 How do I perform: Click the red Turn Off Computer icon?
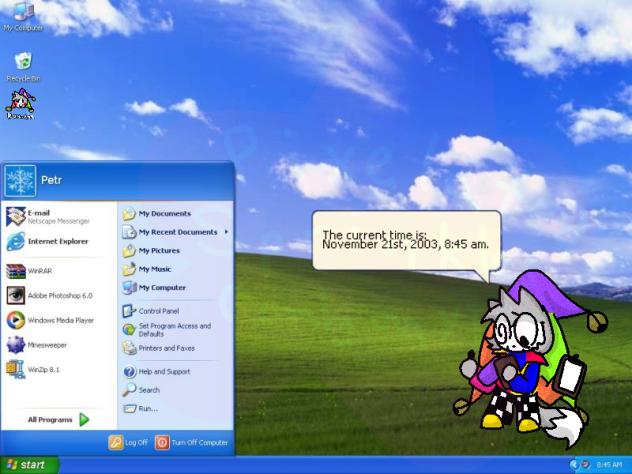(162, 443)
